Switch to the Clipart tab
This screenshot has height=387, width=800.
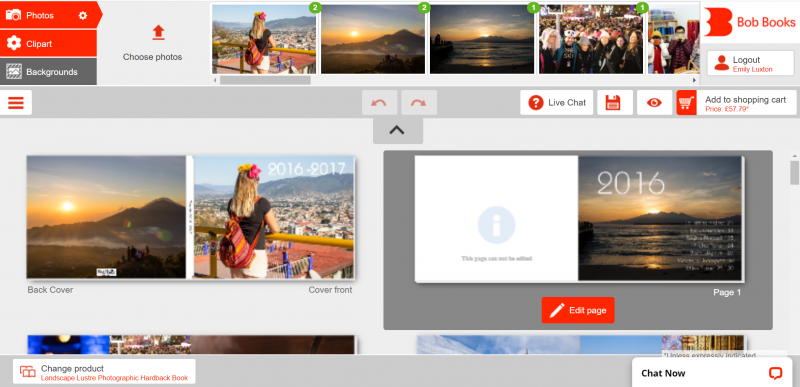48,43
